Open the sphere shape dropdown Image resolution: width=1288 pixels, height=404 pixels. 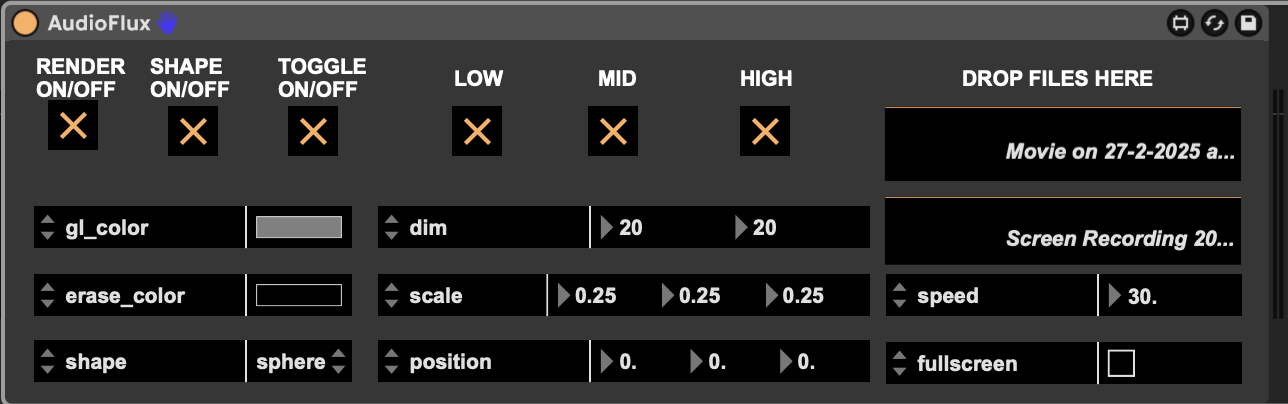[299, 362]
